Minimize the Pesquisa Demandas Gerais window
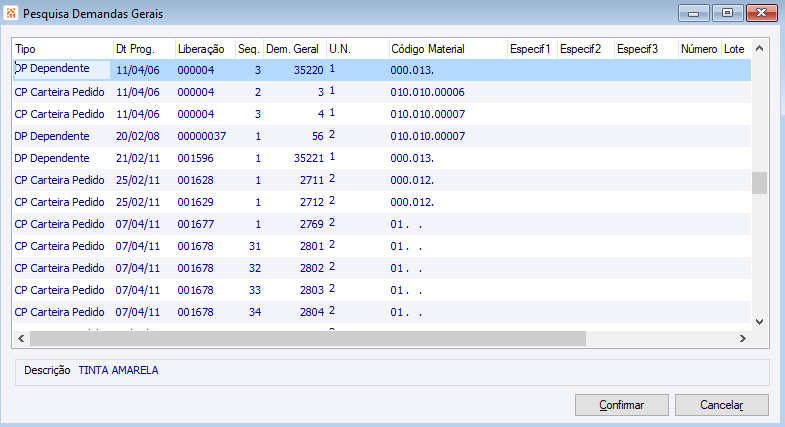Image resolution: width=785 pixels, height=427 pixels. [693, 14]
